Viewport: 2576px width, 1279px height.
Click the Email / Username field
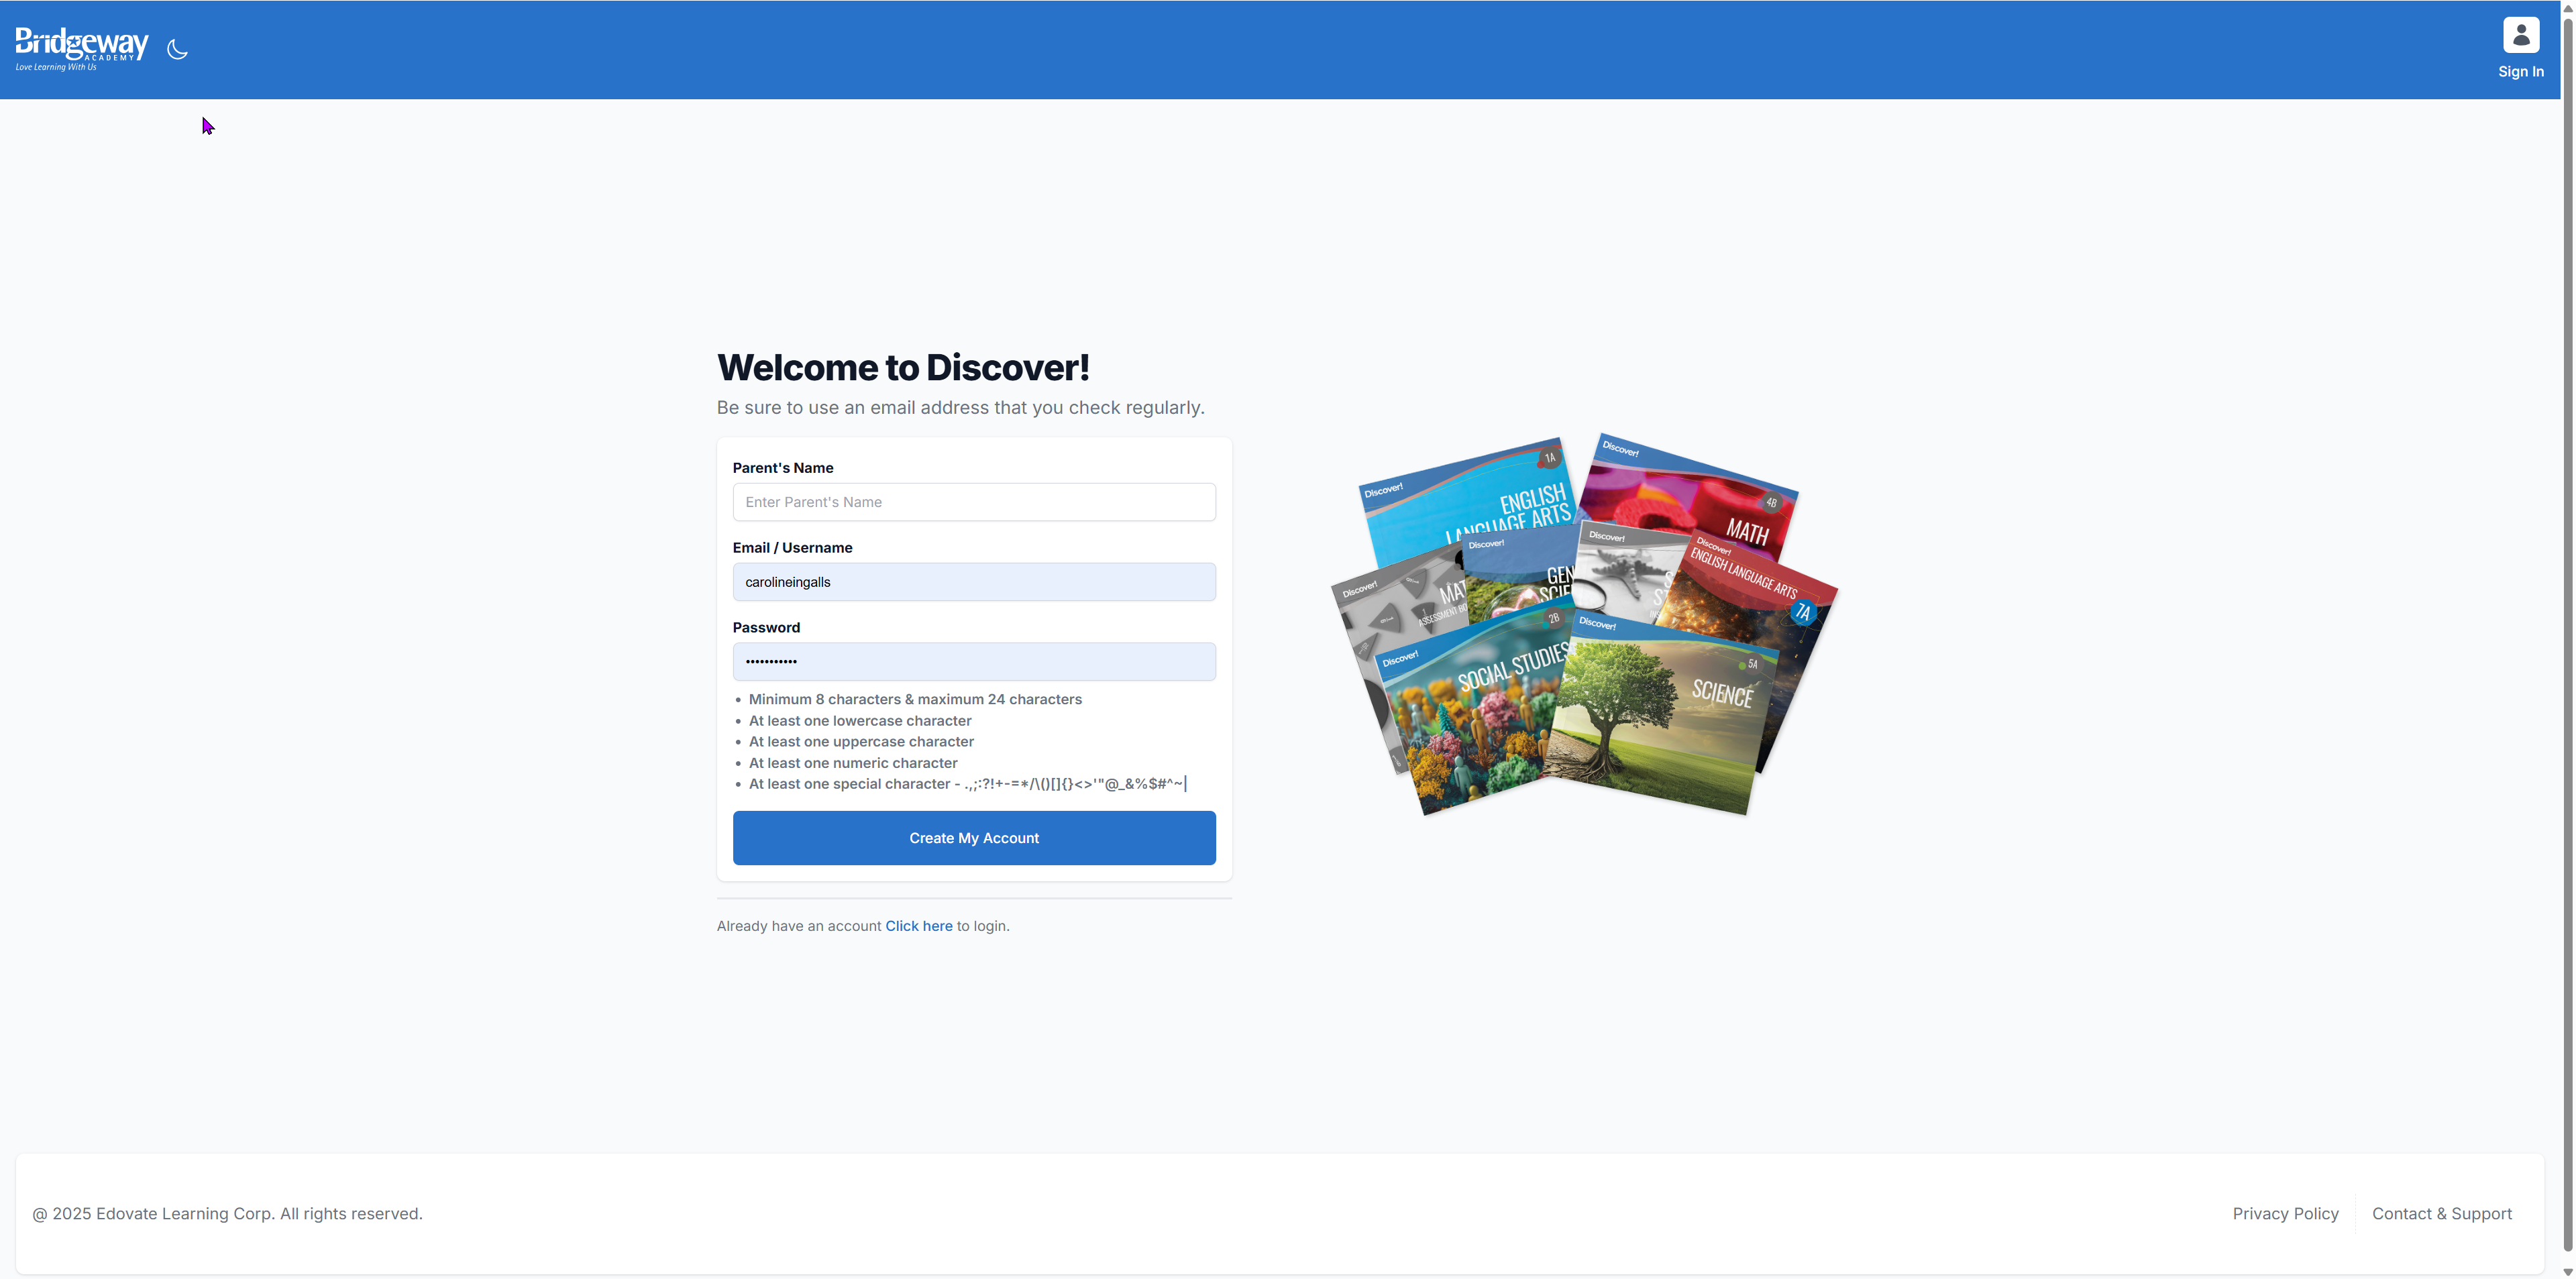click(x=973, y=582)
